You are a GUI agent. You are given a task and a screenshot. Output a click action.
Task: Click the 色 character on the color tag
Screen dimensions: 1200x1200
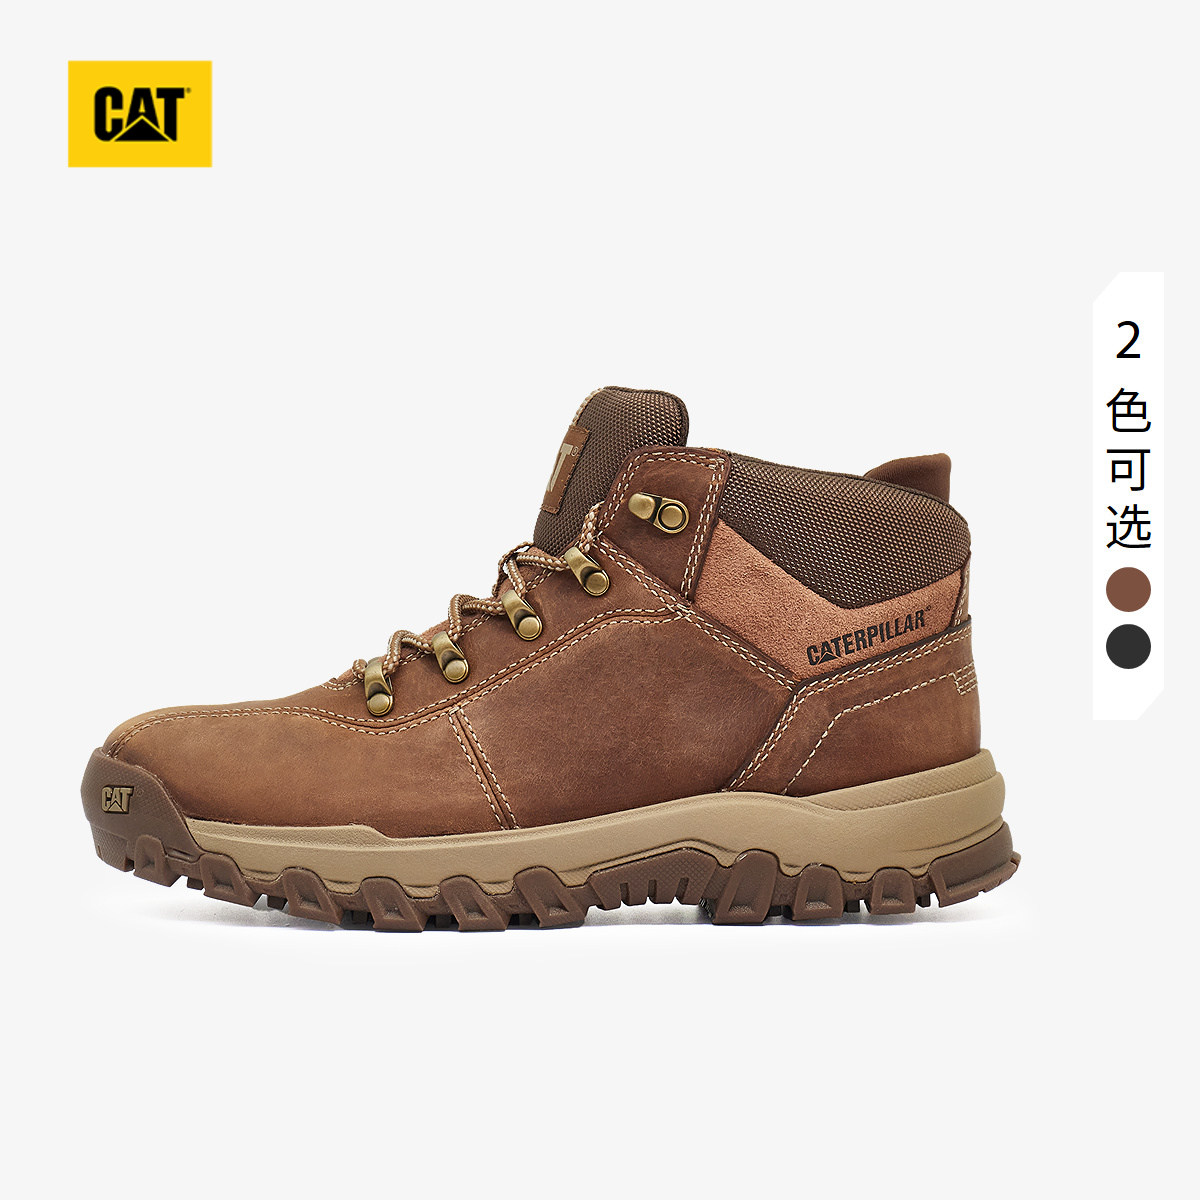1128,409
